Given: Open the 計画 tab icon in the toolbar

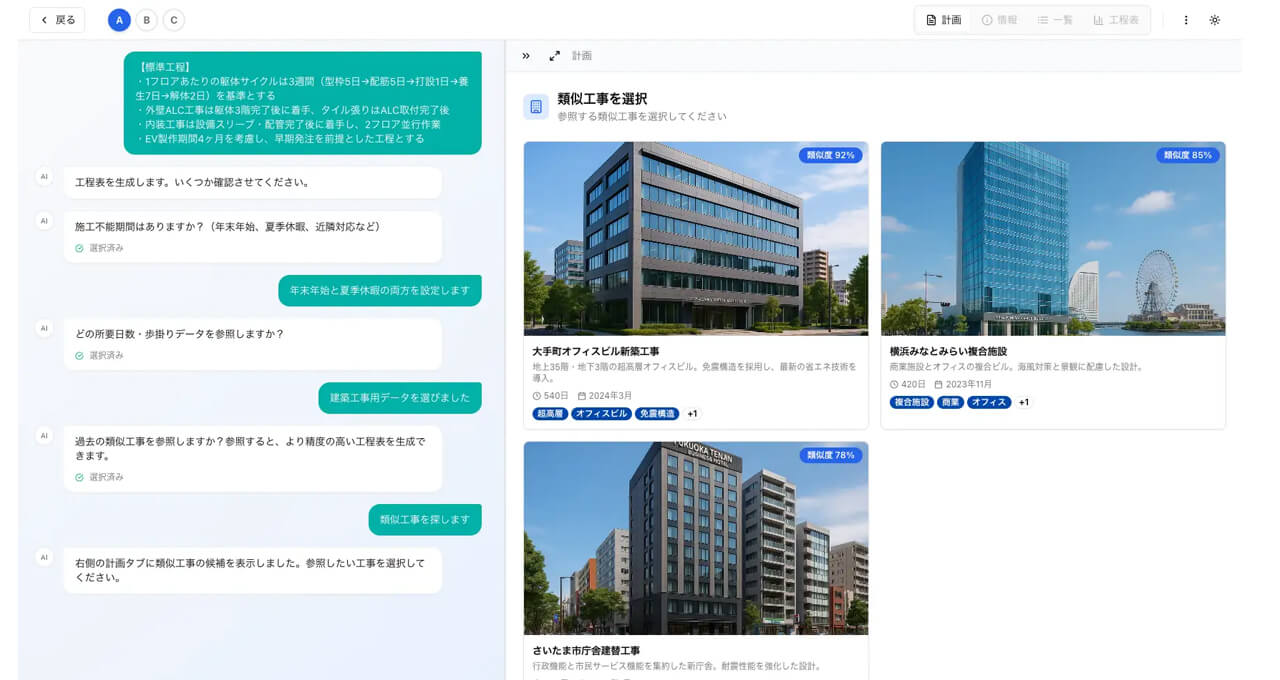Looking at the screenshot, I should point(931,19).
